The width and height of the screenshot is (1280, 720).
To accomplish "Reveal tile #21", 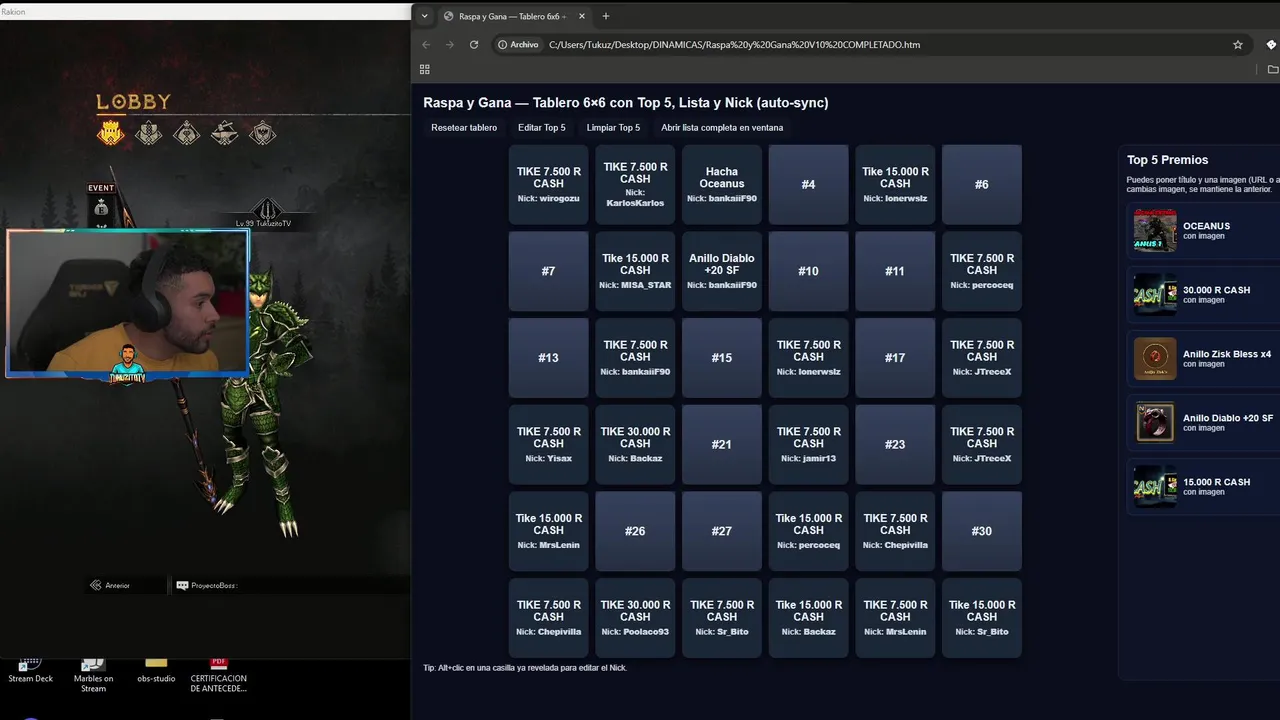I will [722, 444].
